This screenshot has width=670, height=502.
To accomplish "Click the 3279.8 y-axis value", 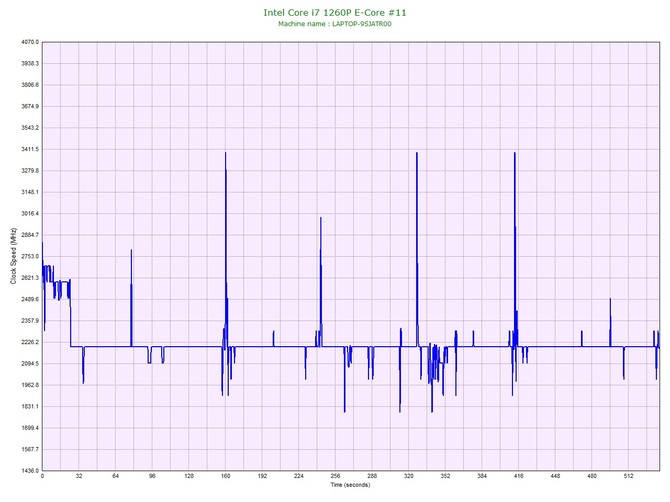I will point(30,171).
